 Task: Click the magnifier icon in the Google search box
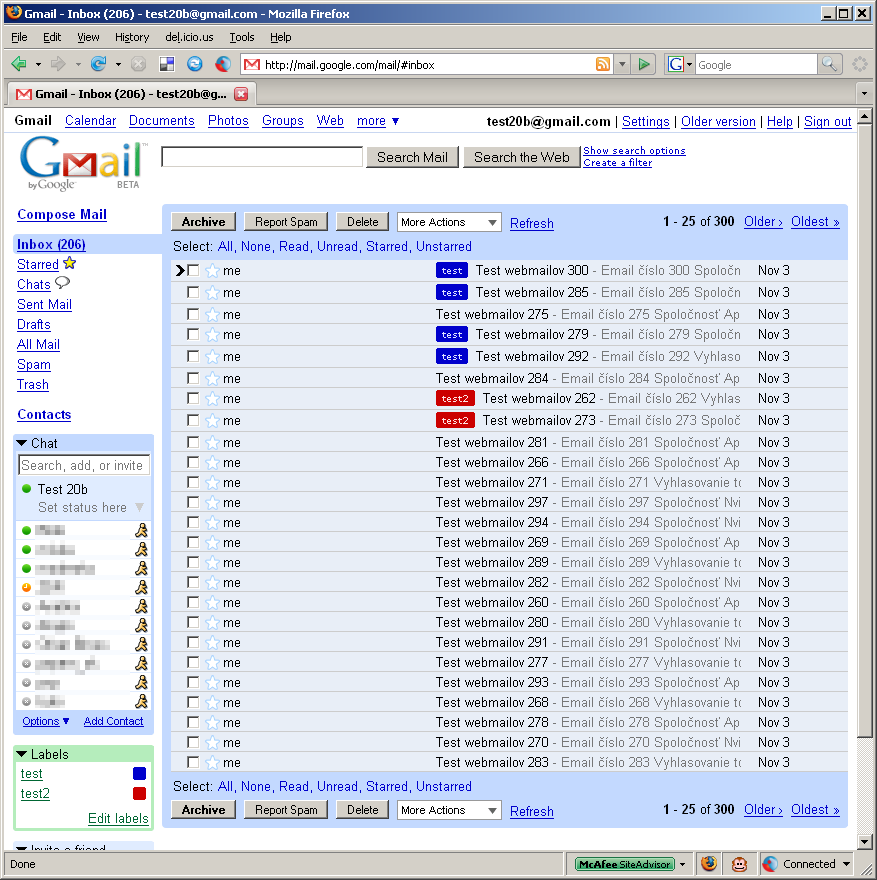tap(829, 65)
